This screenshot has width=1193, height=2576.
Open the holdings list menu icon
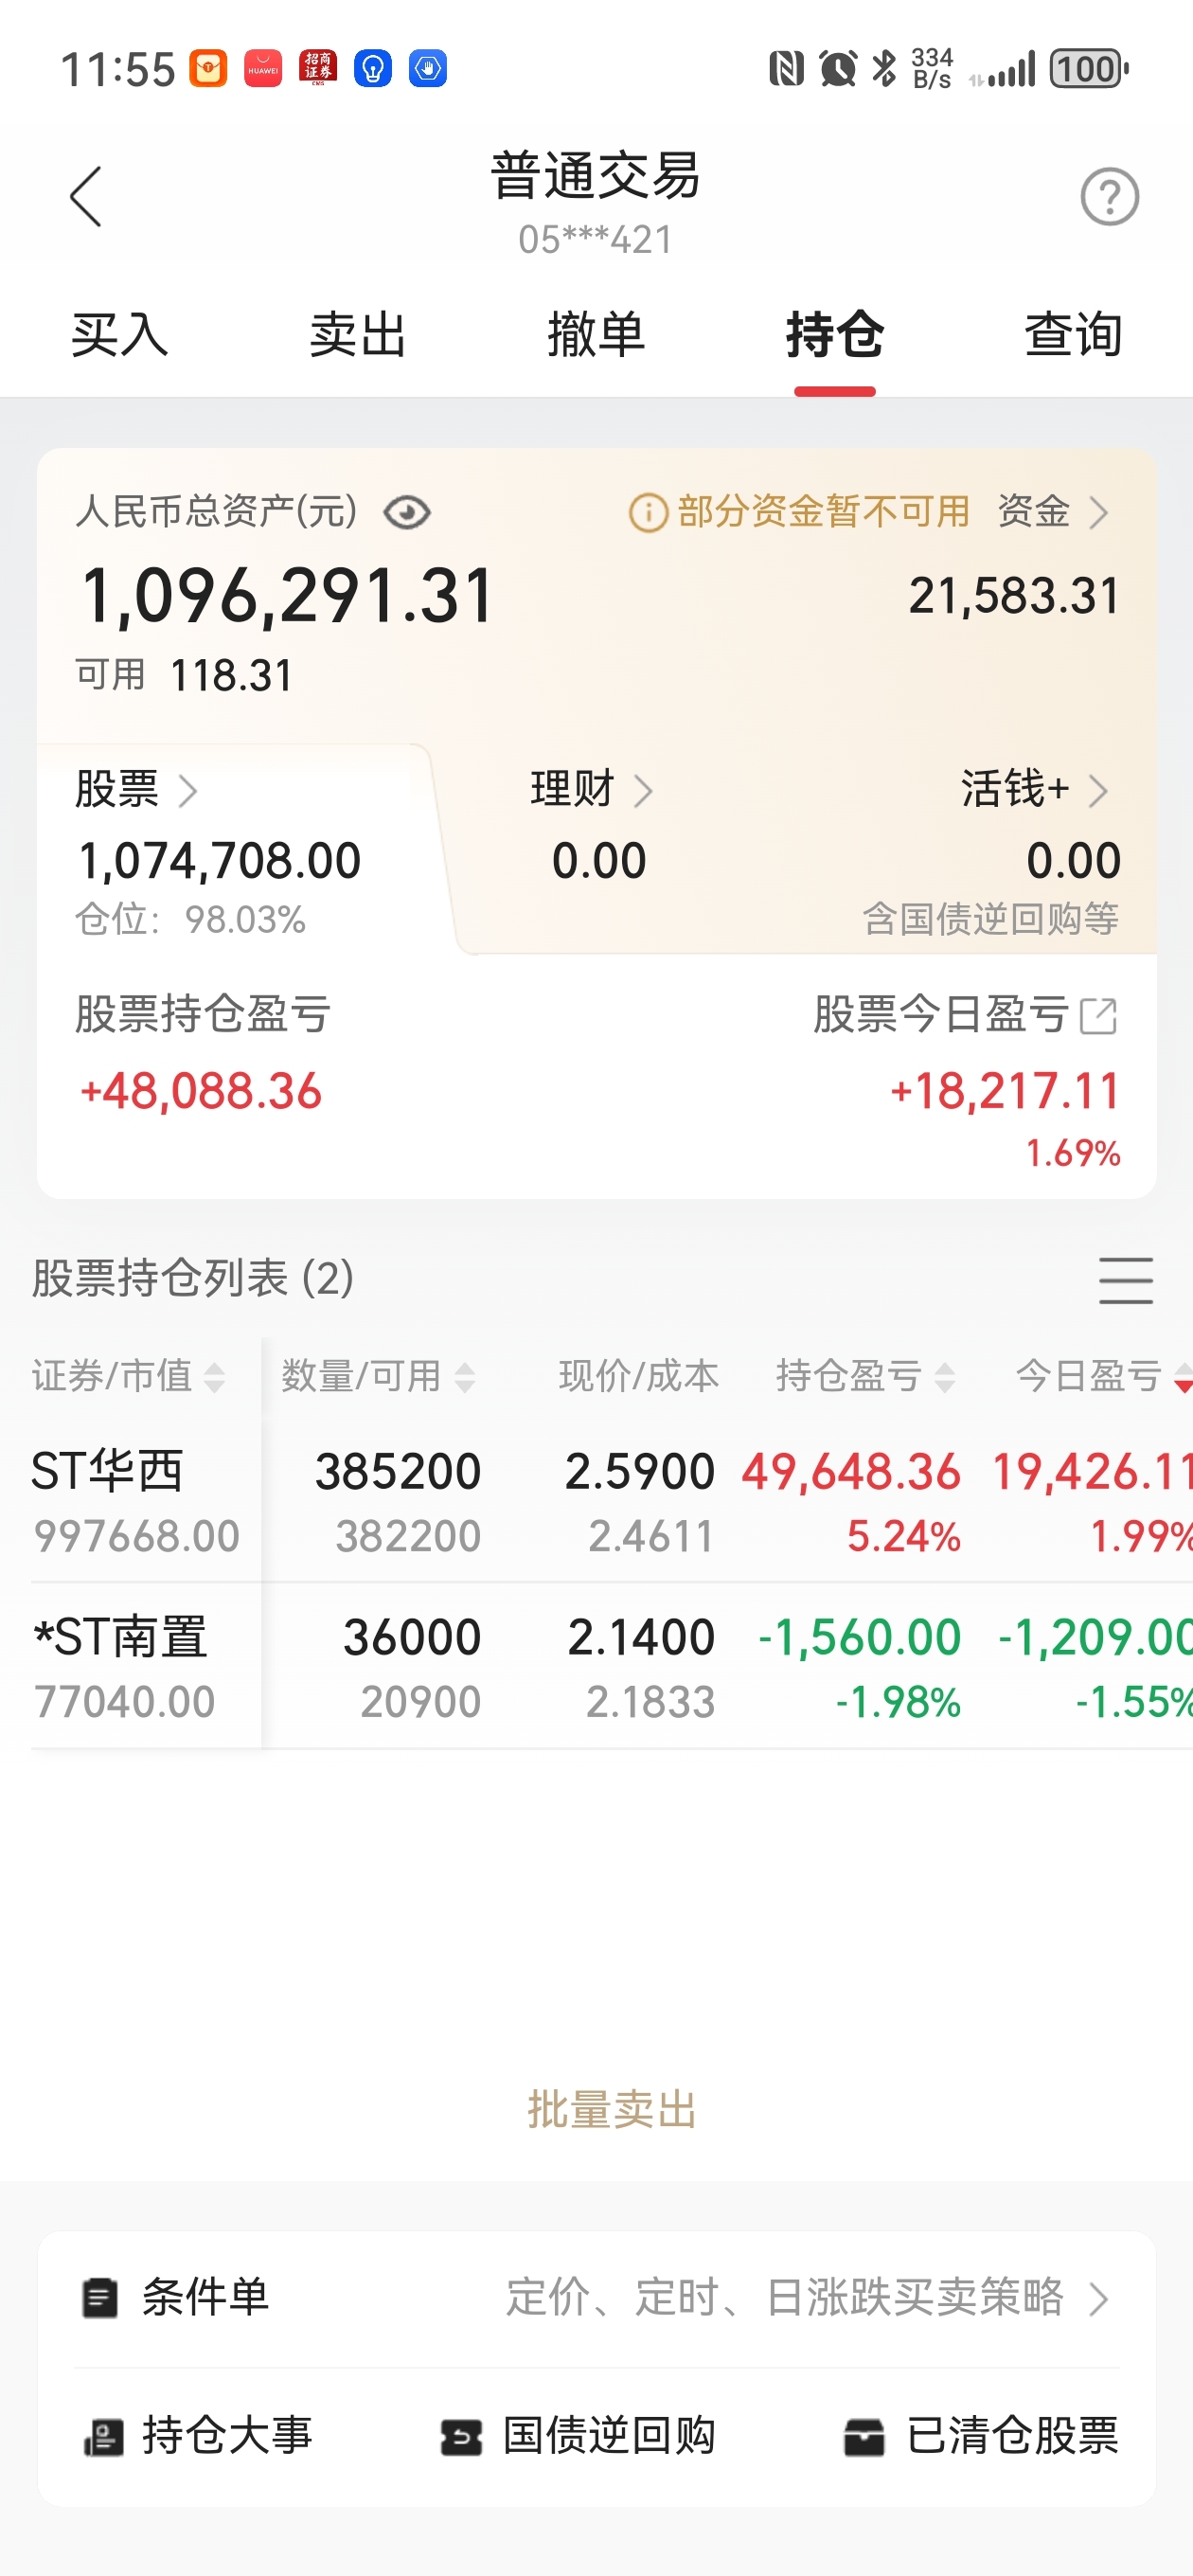[1126, 1280]
